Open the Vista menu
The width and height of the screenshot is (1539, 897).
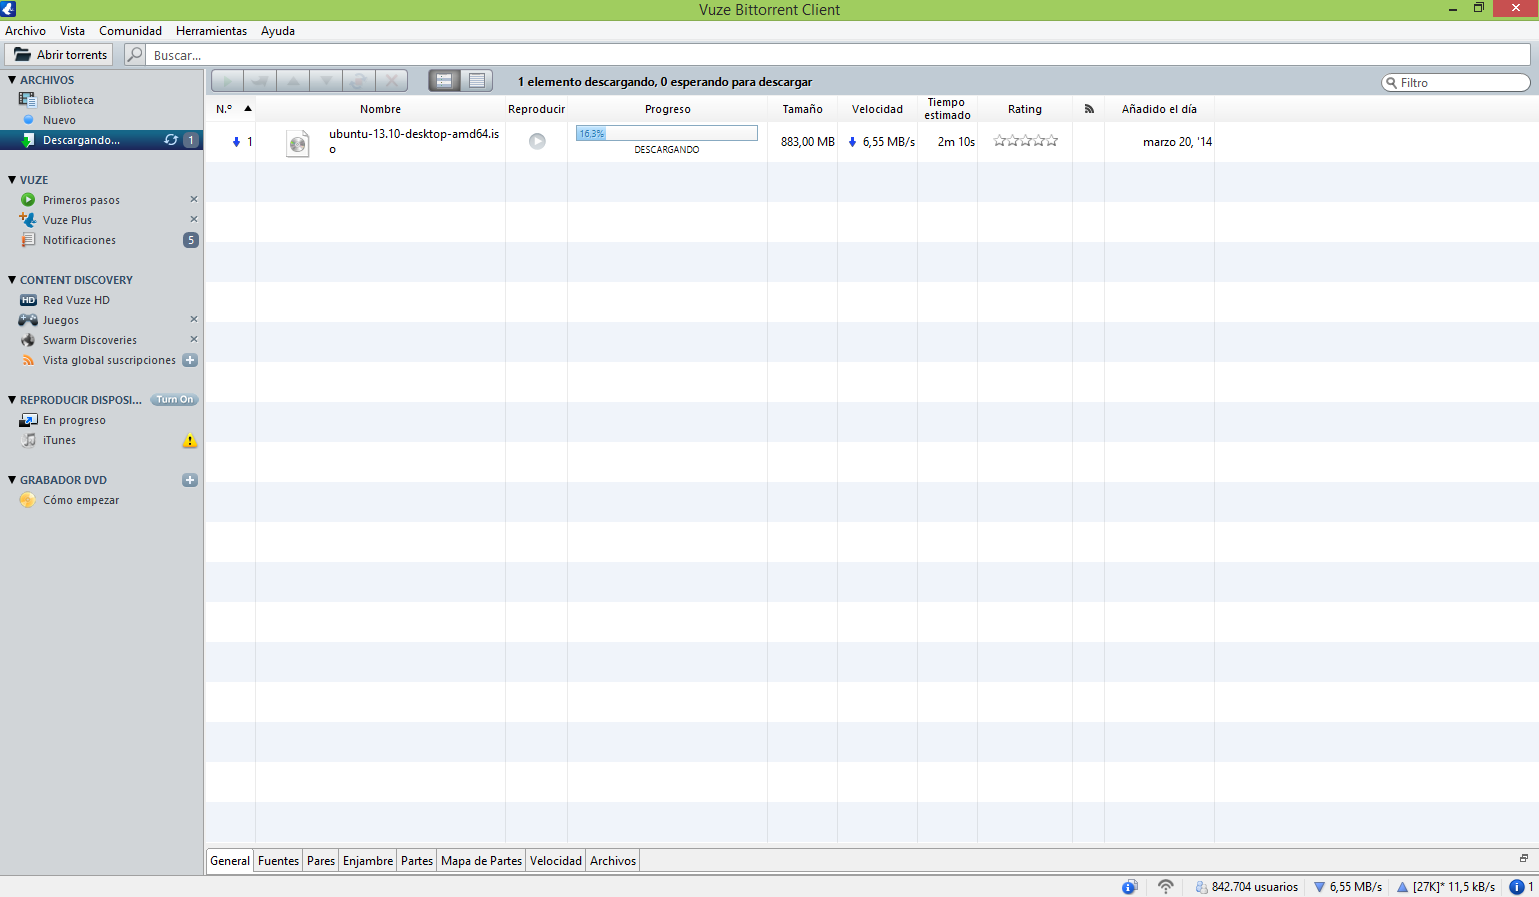tap(72, 31)
